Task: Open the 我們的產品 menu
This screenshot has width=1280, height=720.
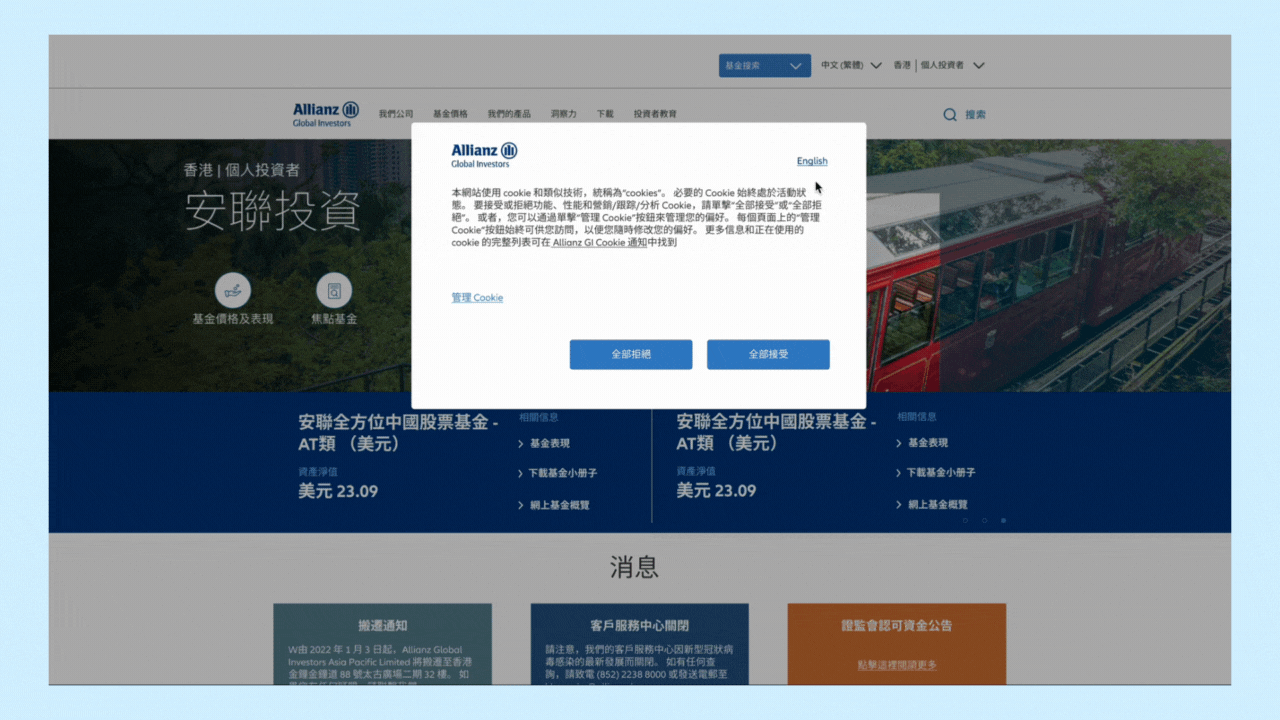Action: 509,114
